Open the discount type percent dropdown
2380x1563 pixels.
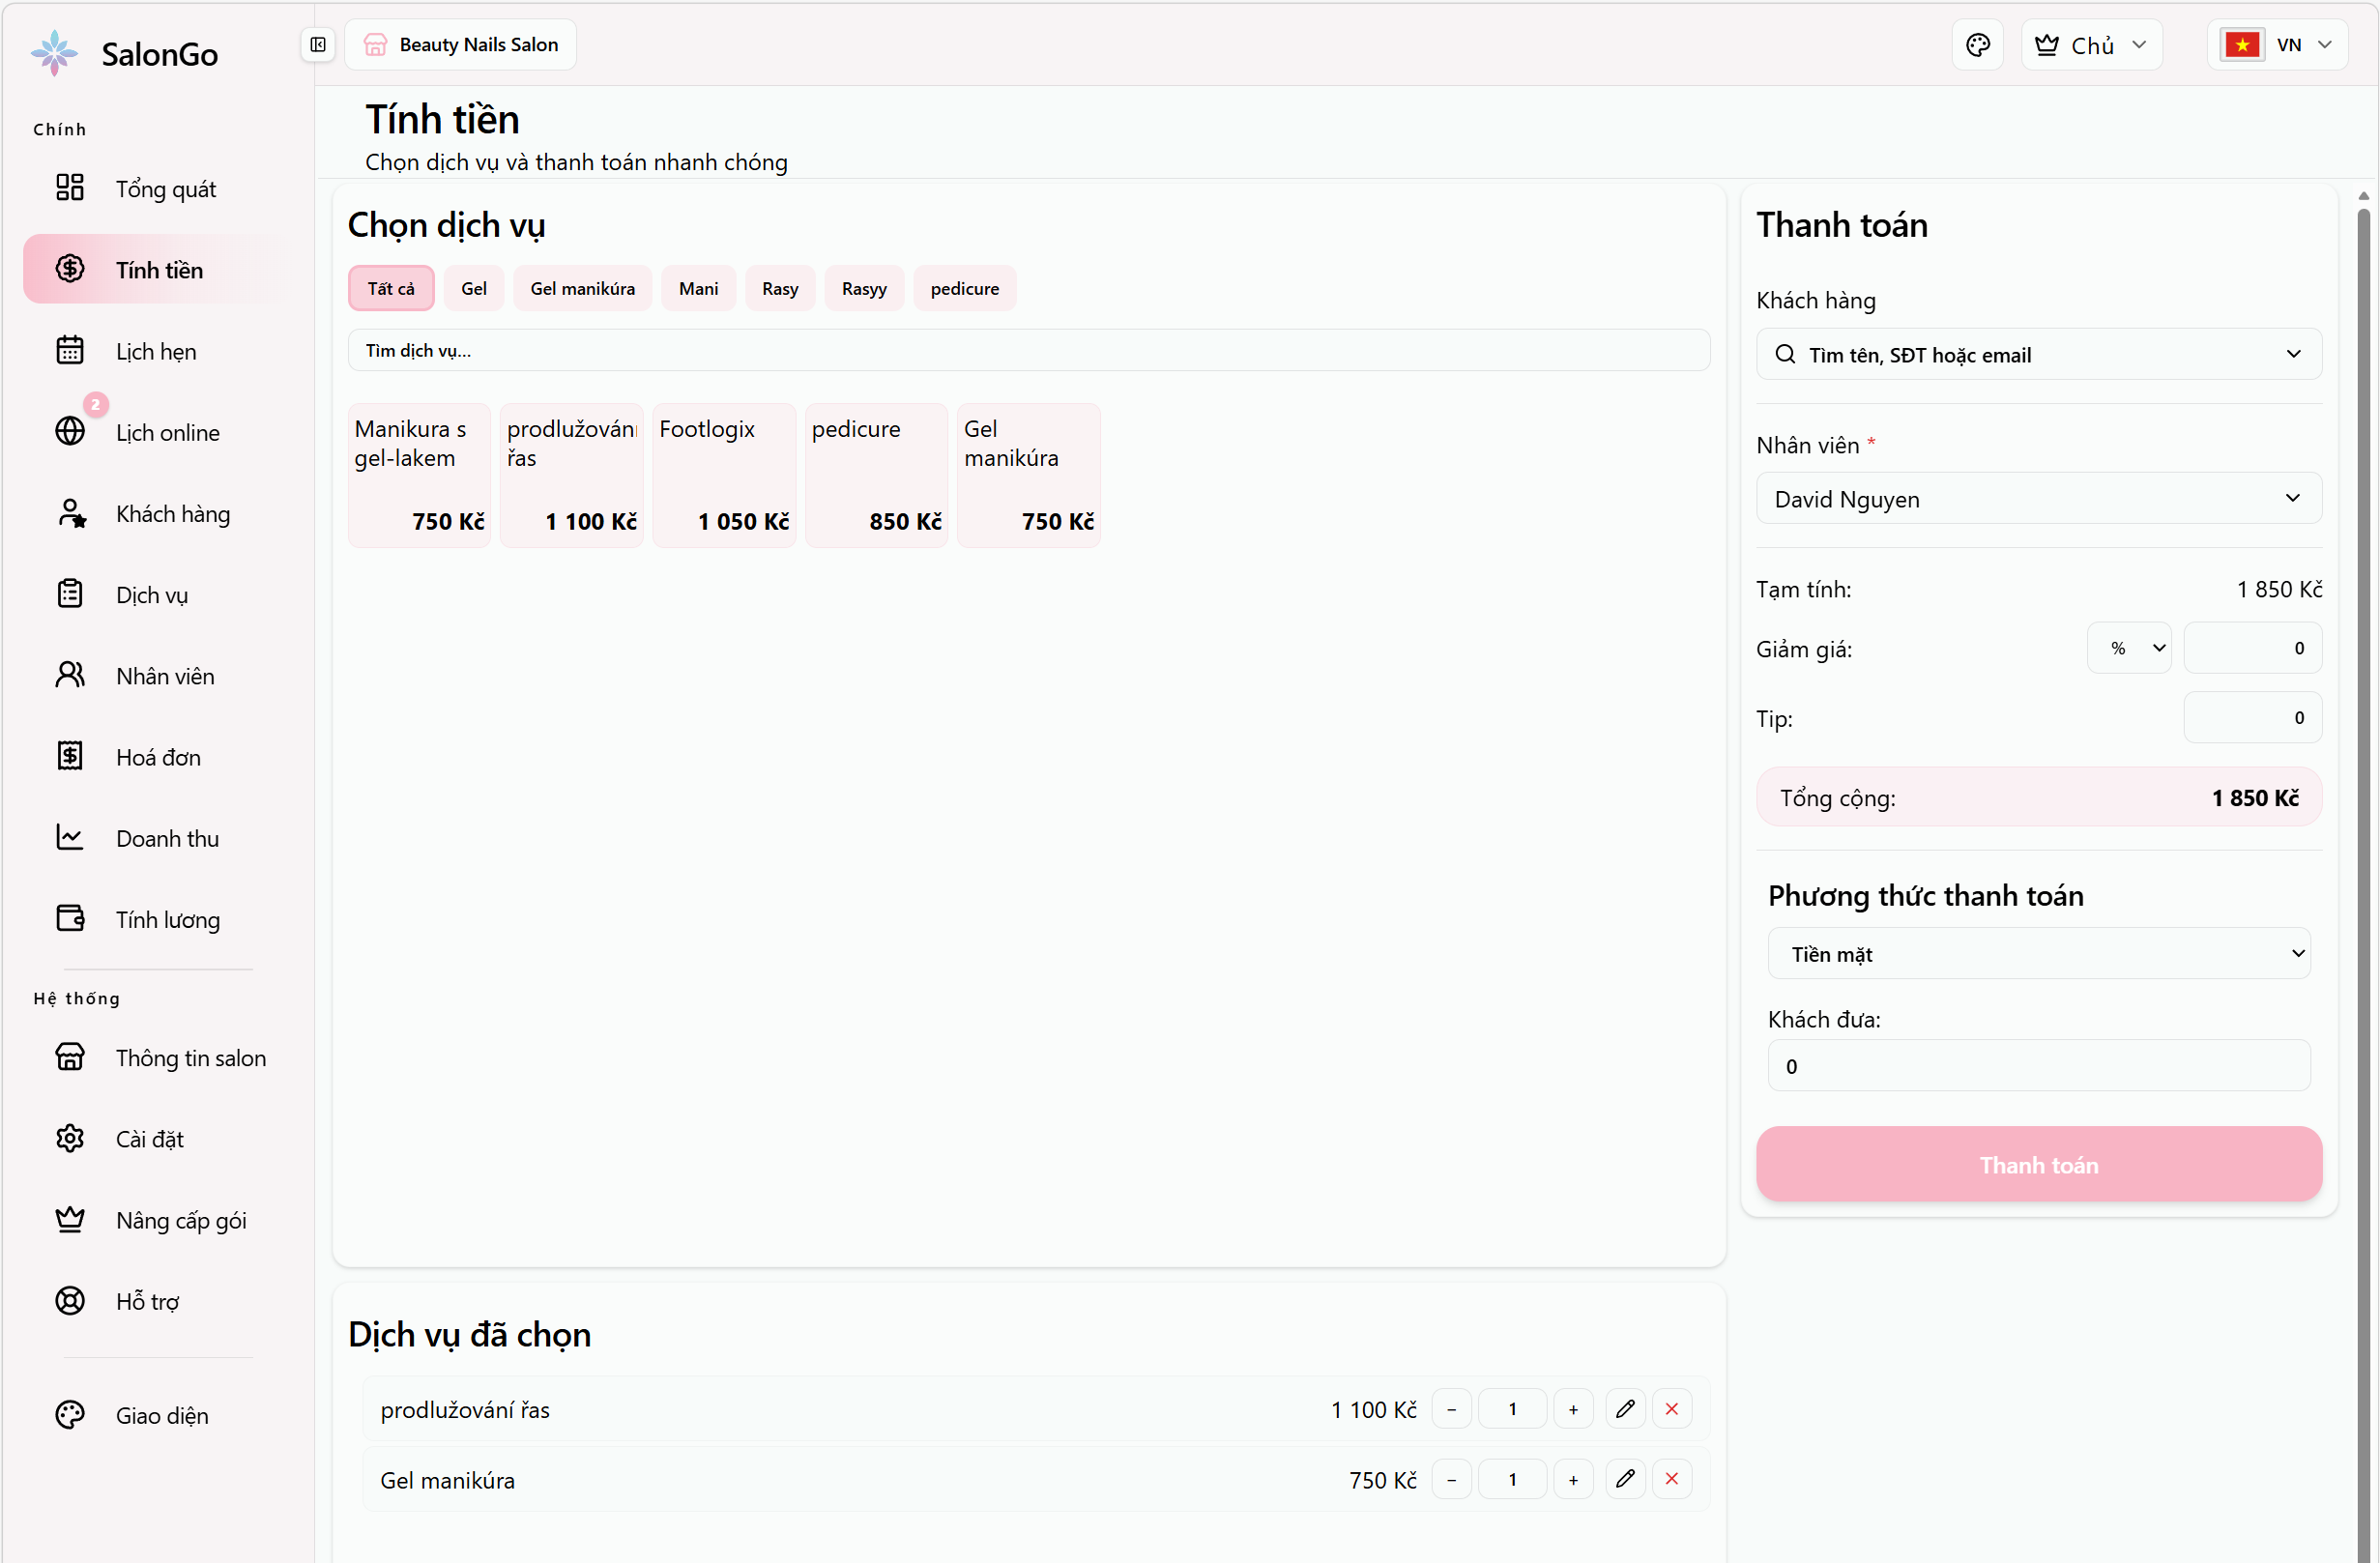pos(2129,648)
